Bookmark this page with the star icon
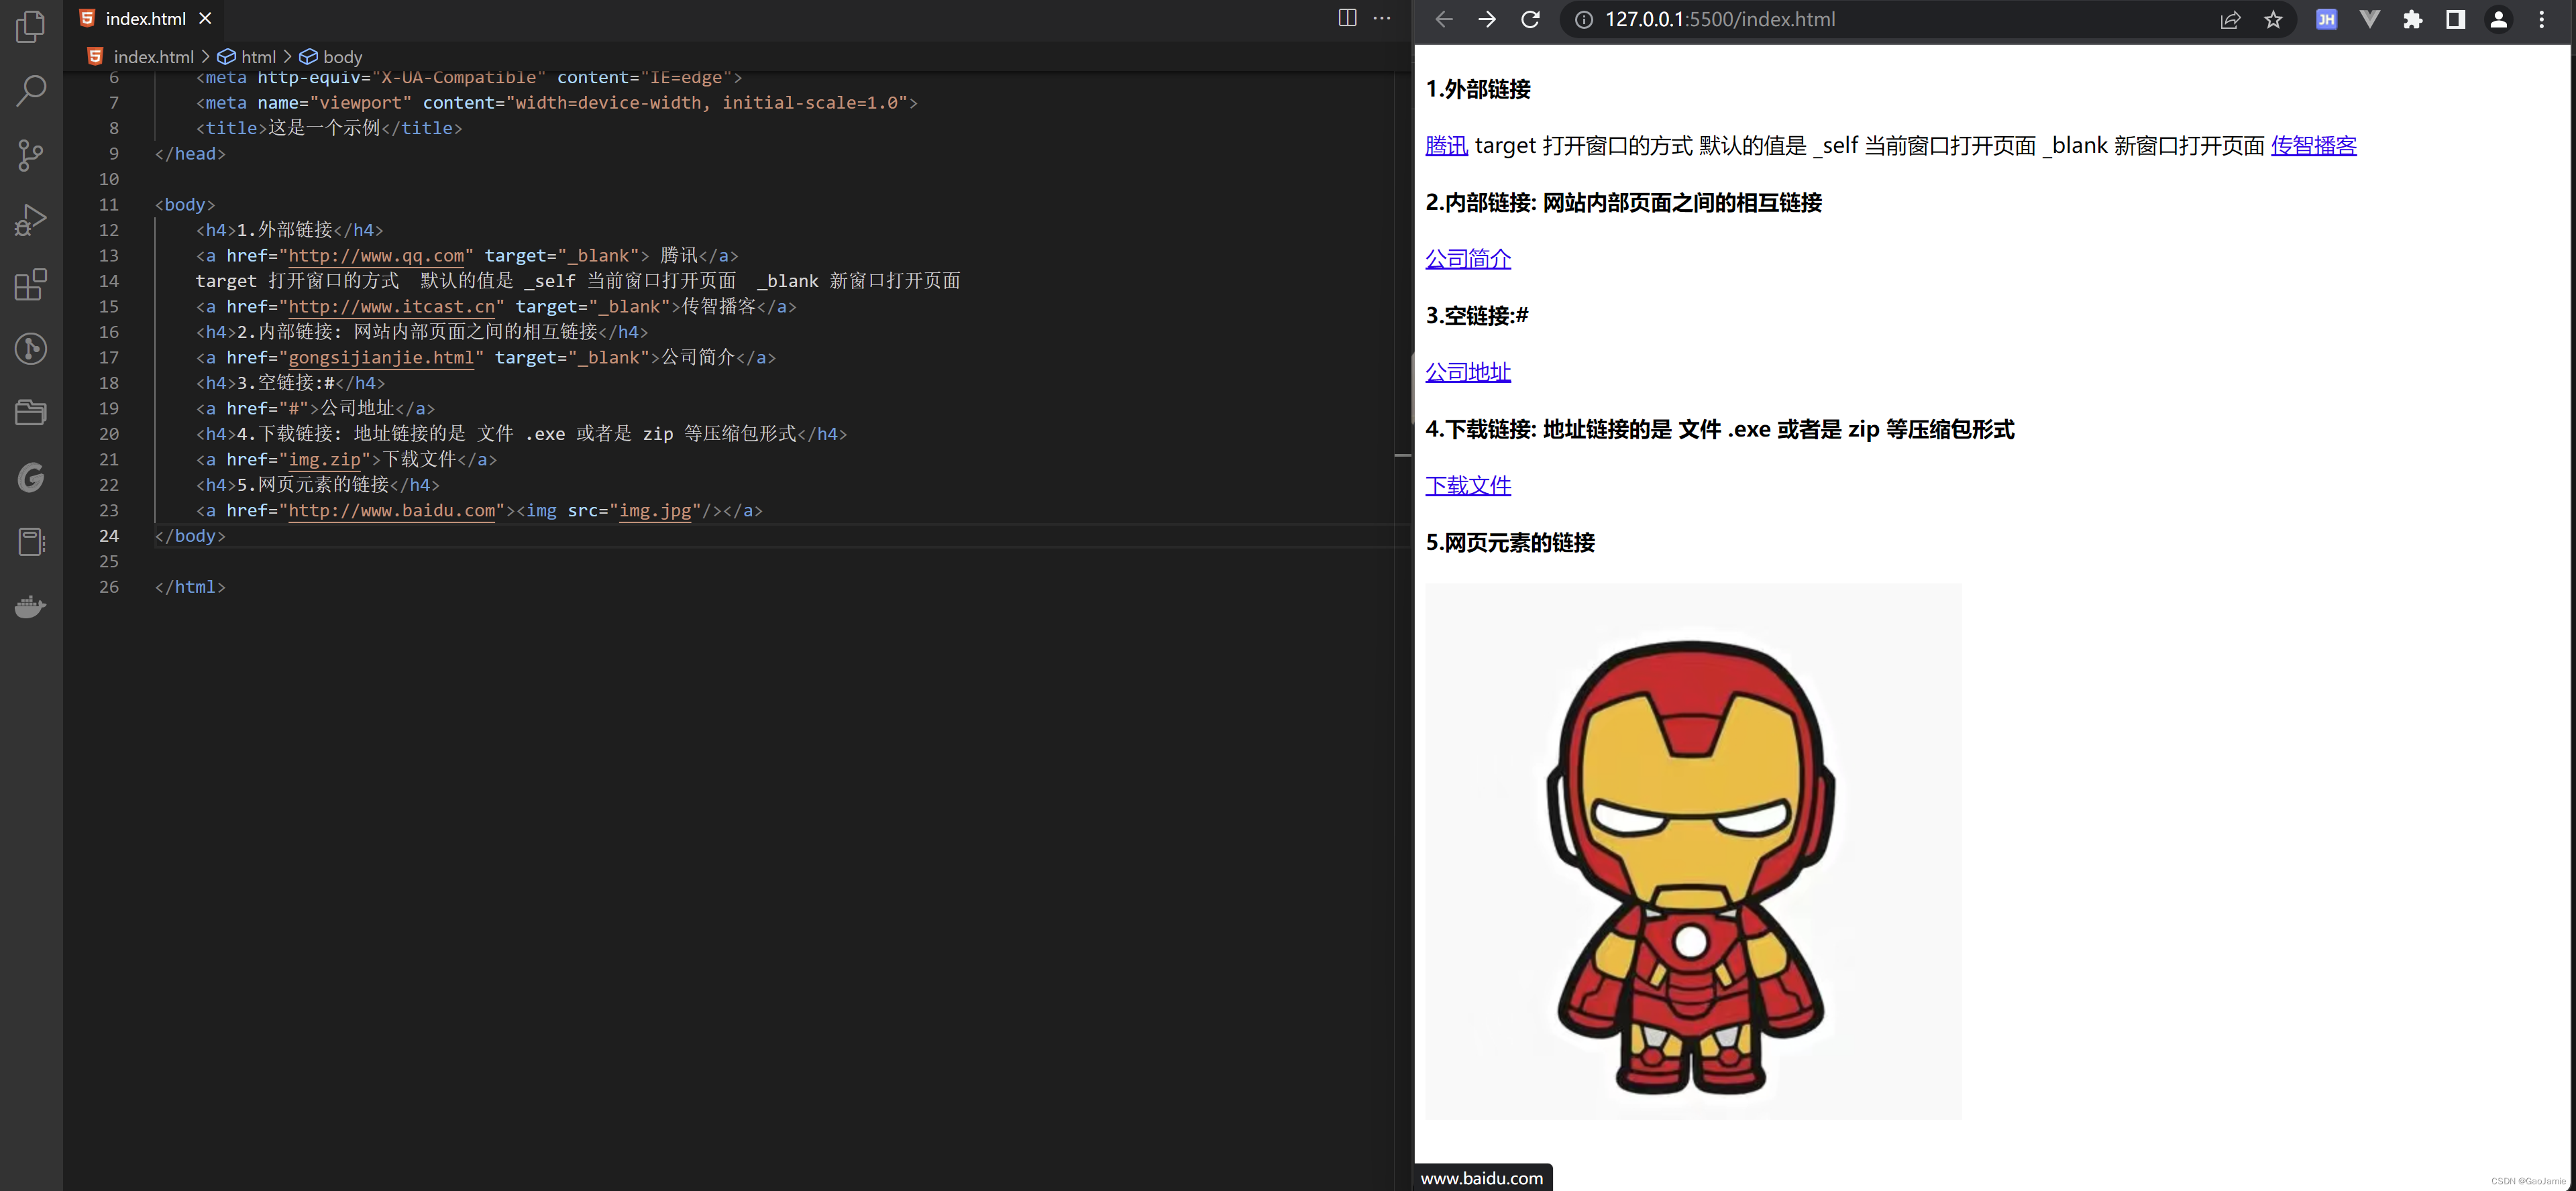Viewport: 2576px width, 1191px height. pos(2273,19)
